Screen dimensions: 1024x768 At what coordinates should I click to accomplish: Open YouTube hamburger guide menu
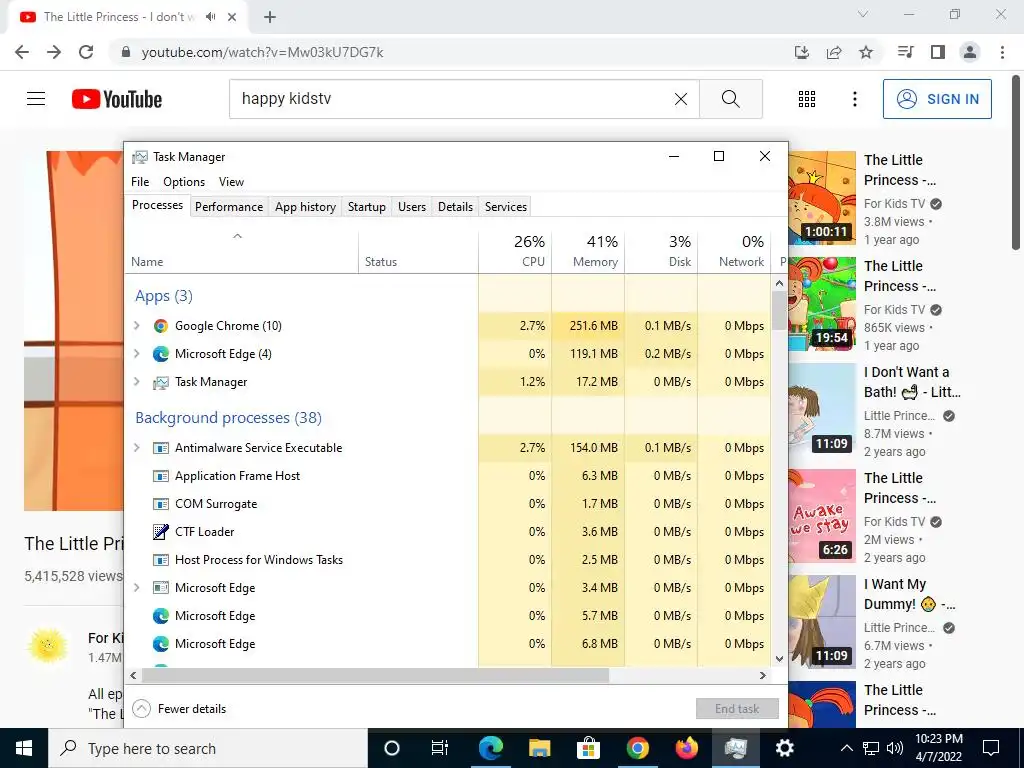[x=36, y=99]
